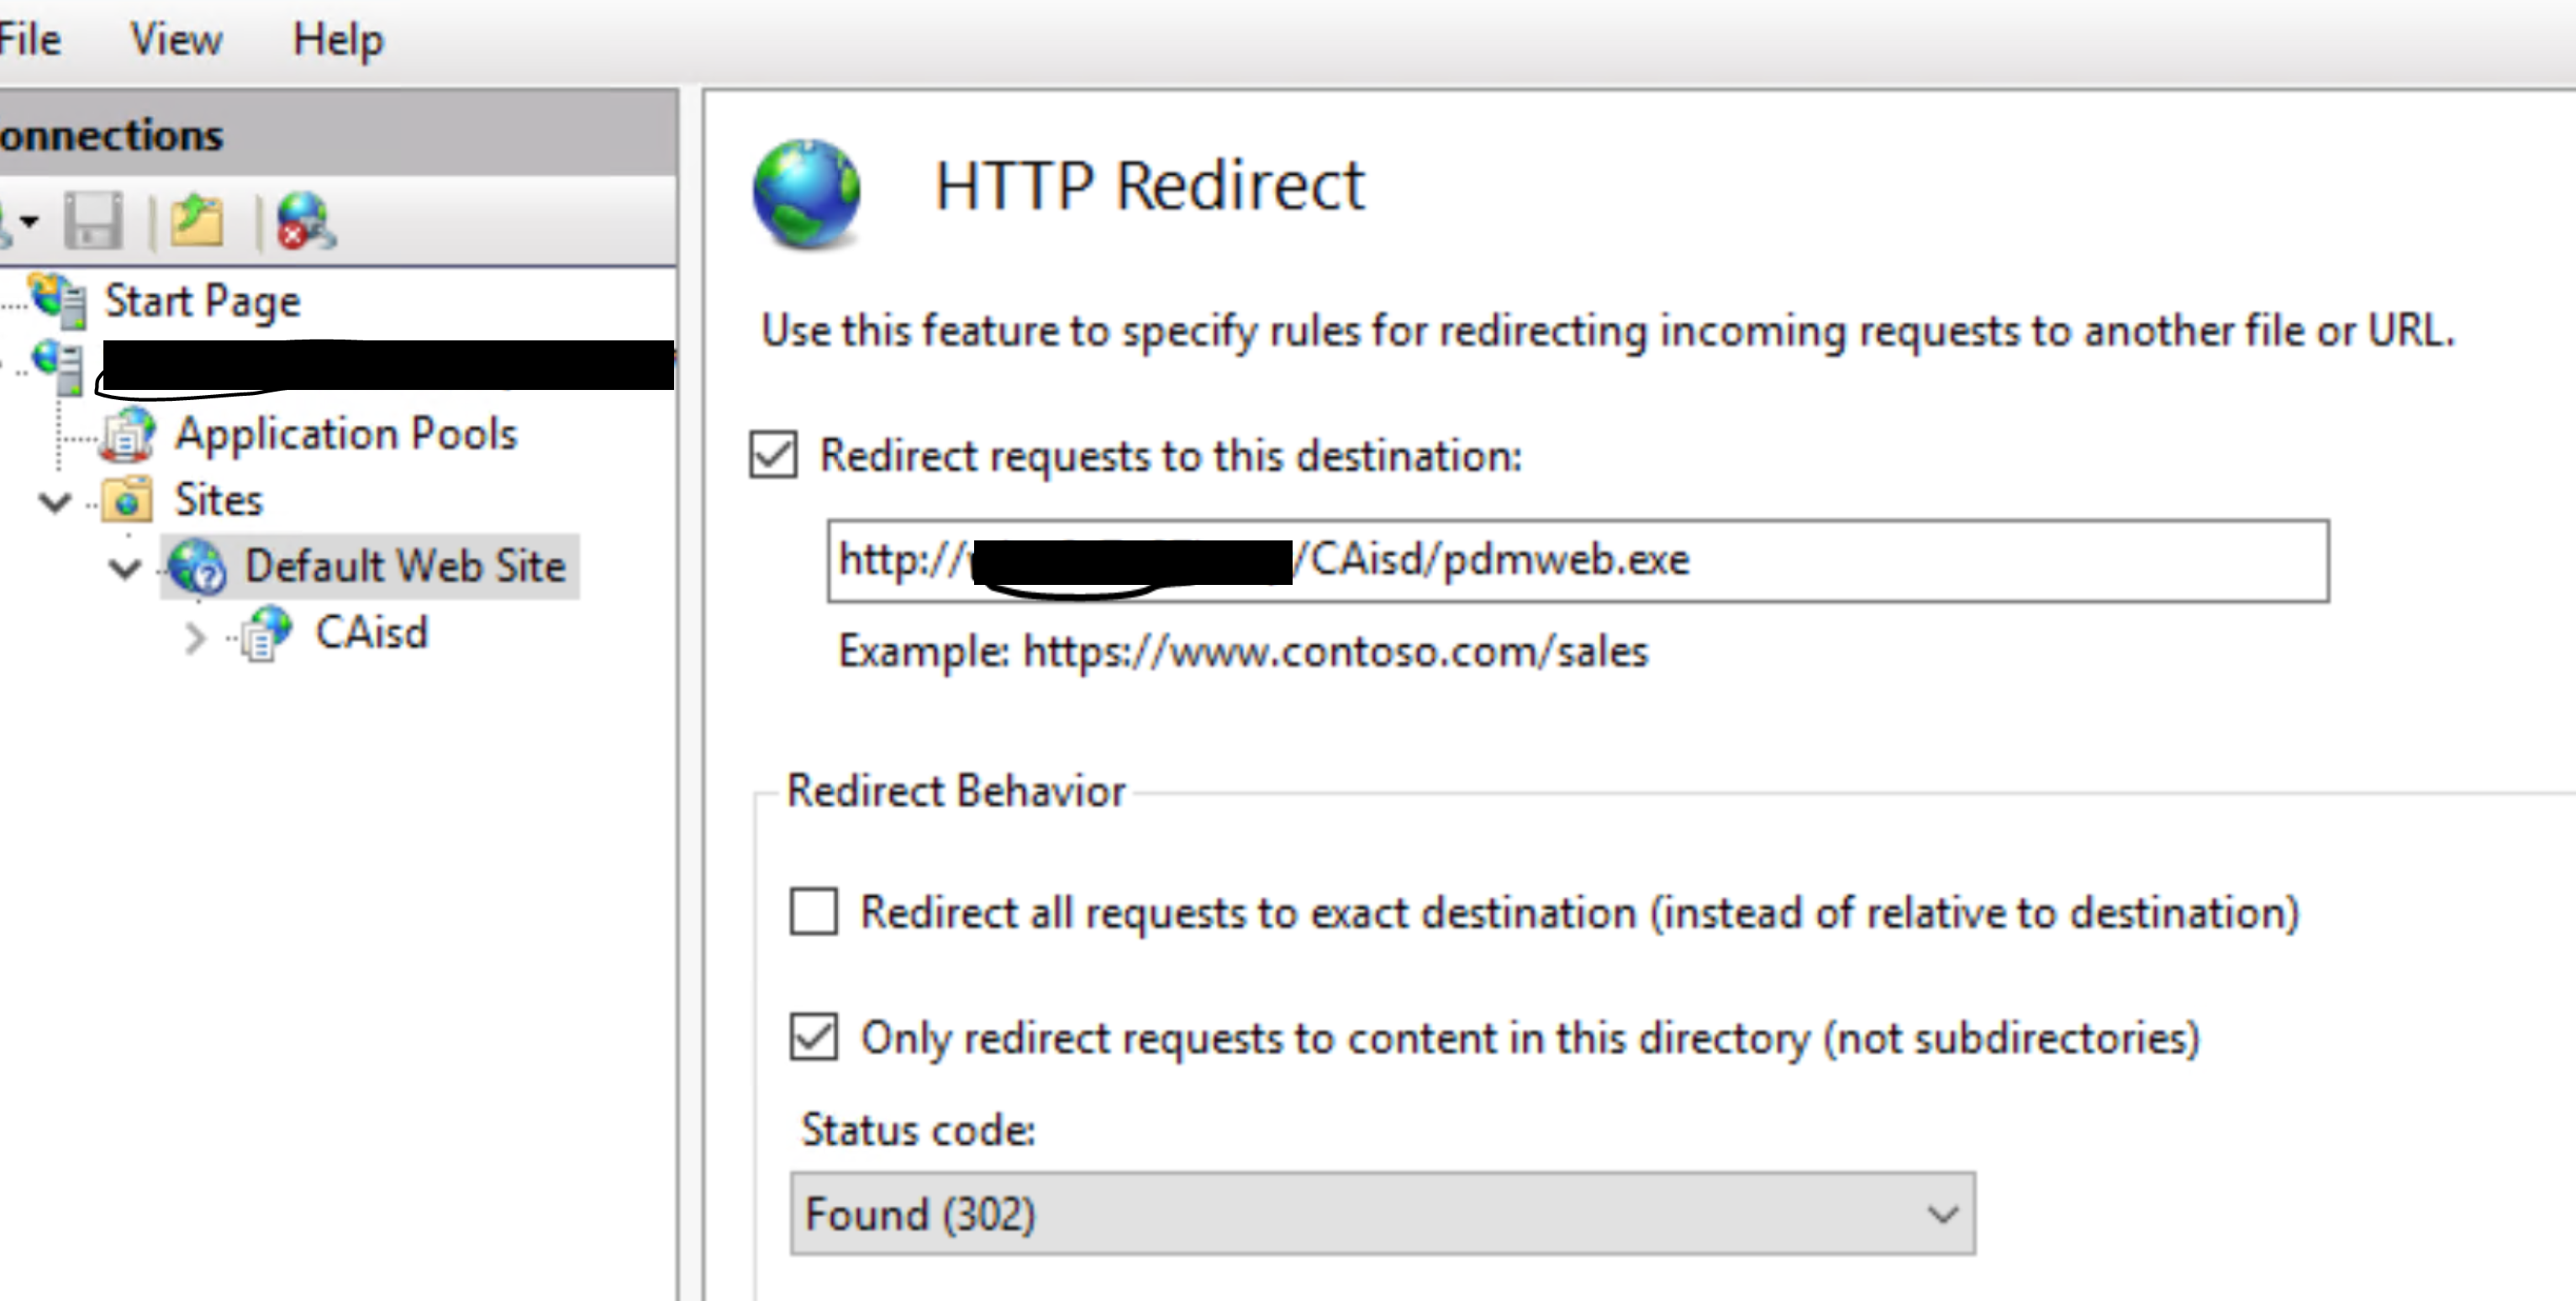Select the Start Page tree item

pyautogui.click(x=202, y=300)
